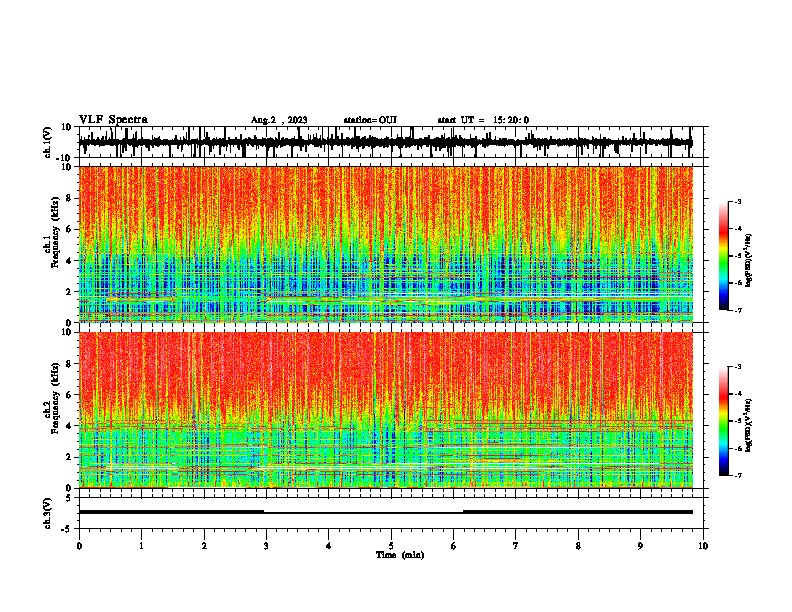Click the 'station=OUJ' label
The height and width of the screenshot is (612, 792).
(x=370, y=120)
